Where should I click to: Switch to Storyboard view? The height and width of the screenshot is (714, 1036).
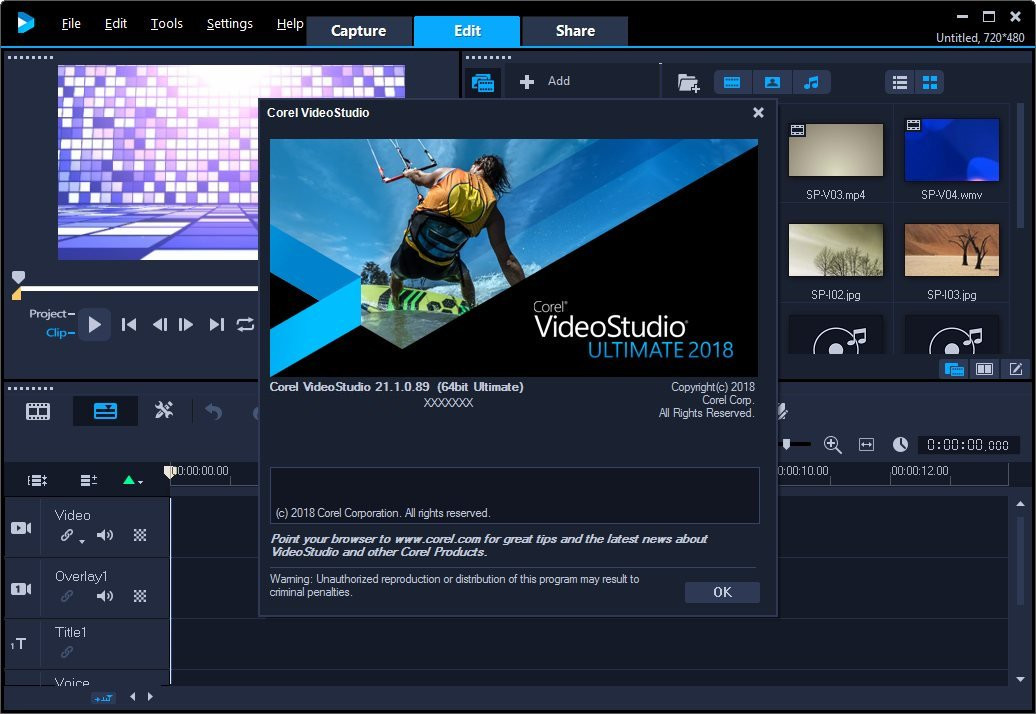[38, 411]
